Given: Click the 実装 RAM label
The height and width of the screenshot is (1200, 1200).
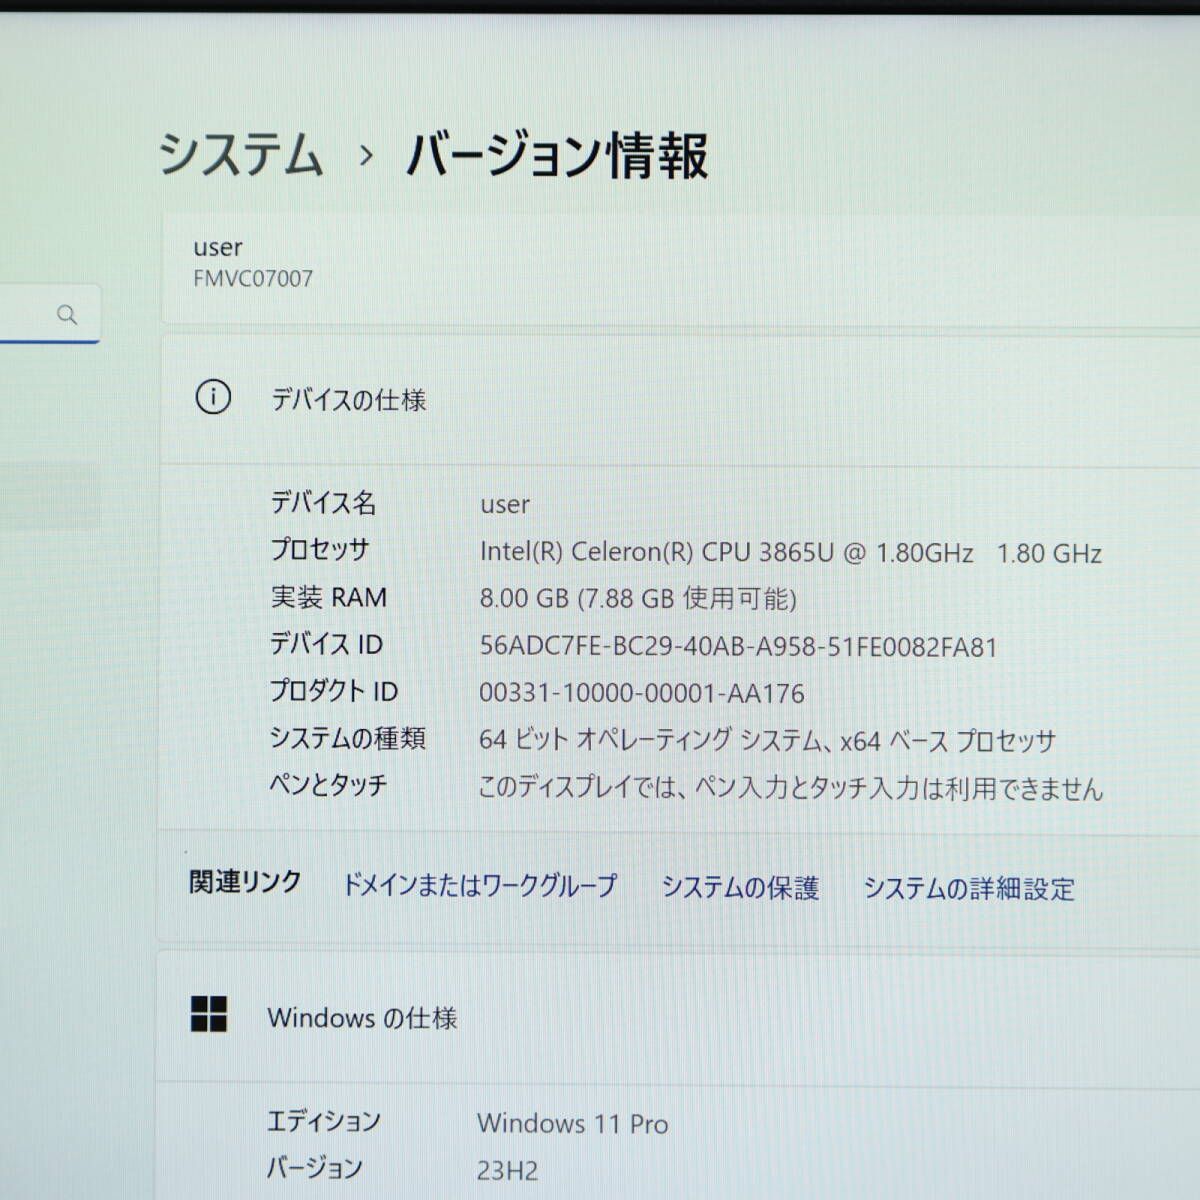Looking at the screenshot, I should tap(329, 597).
